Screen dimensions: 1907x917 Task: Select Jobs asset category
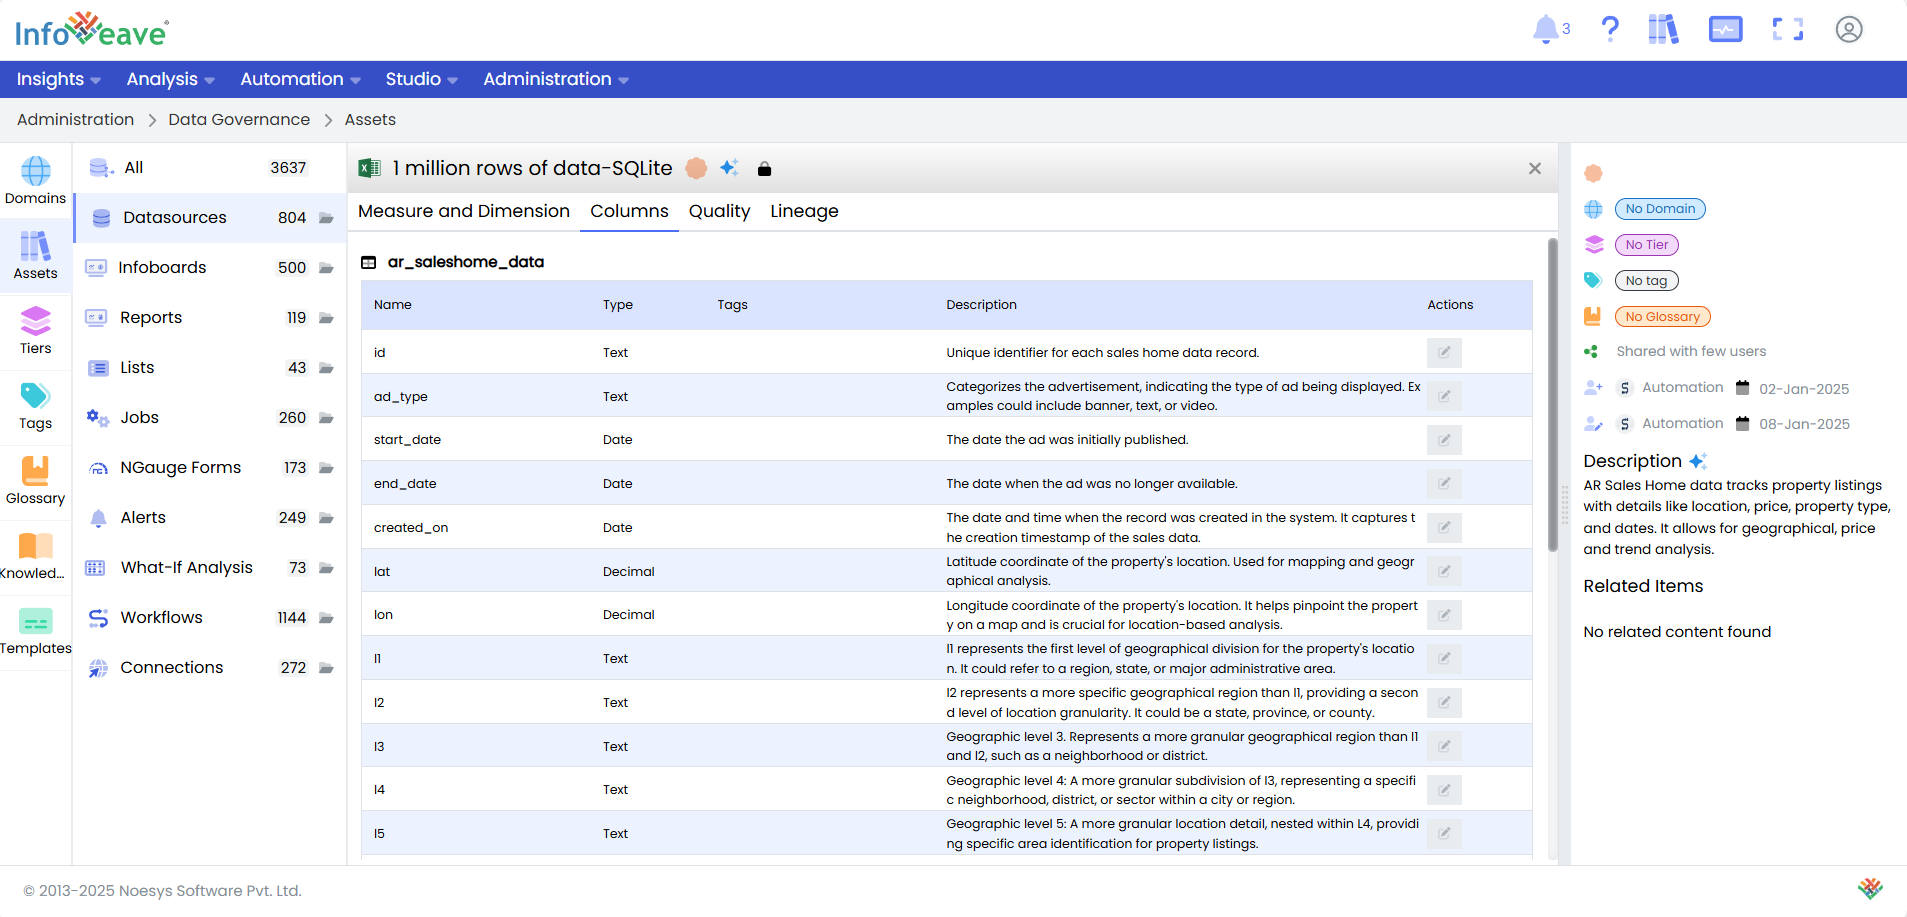[x=210, y=418]
